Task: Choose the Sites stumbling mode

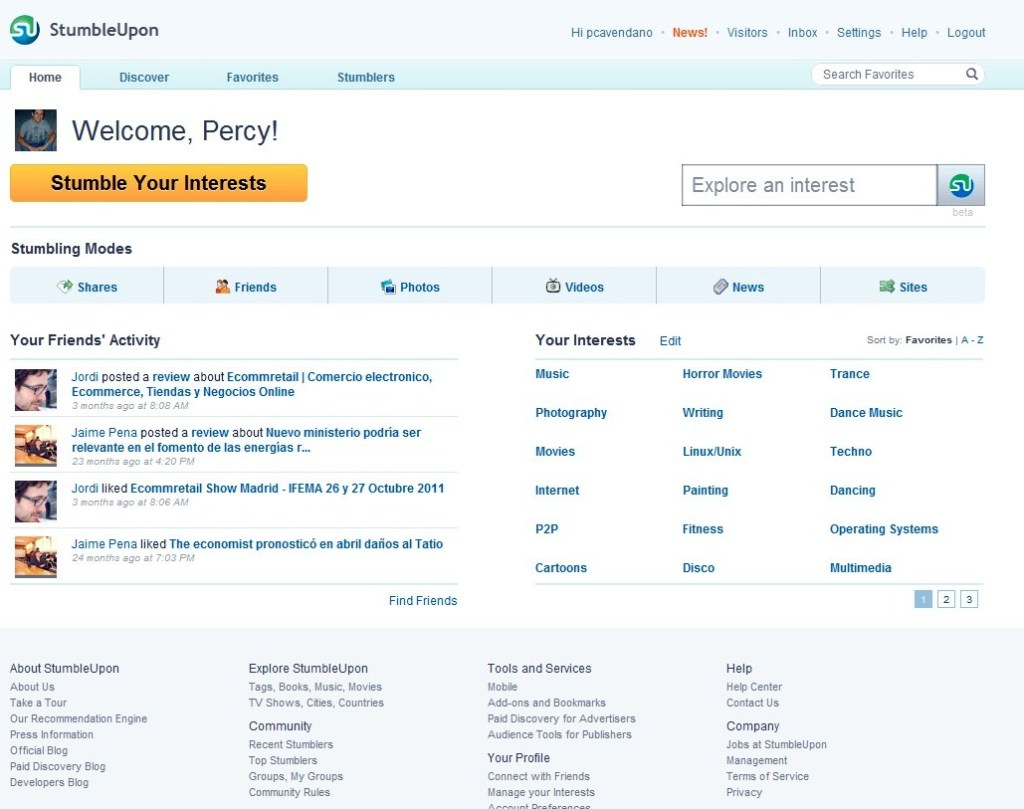Action: [903, 287]
